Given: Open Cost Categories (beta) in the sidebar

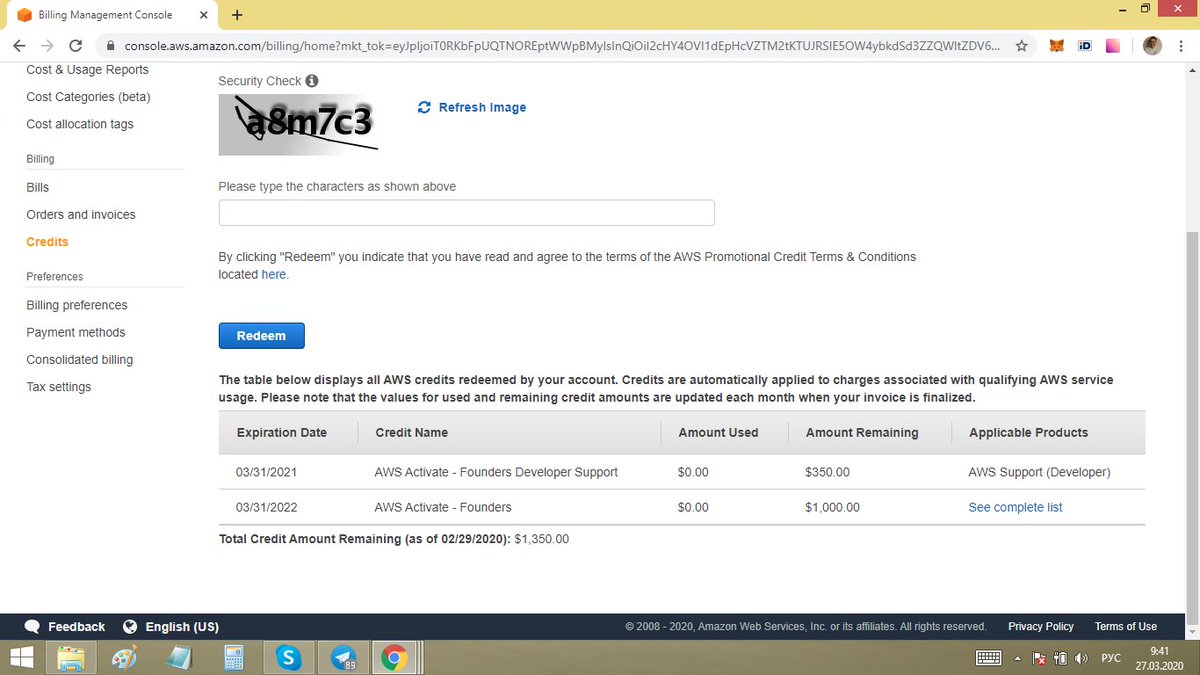Looking at the screenshot, I should pos(88,97).
